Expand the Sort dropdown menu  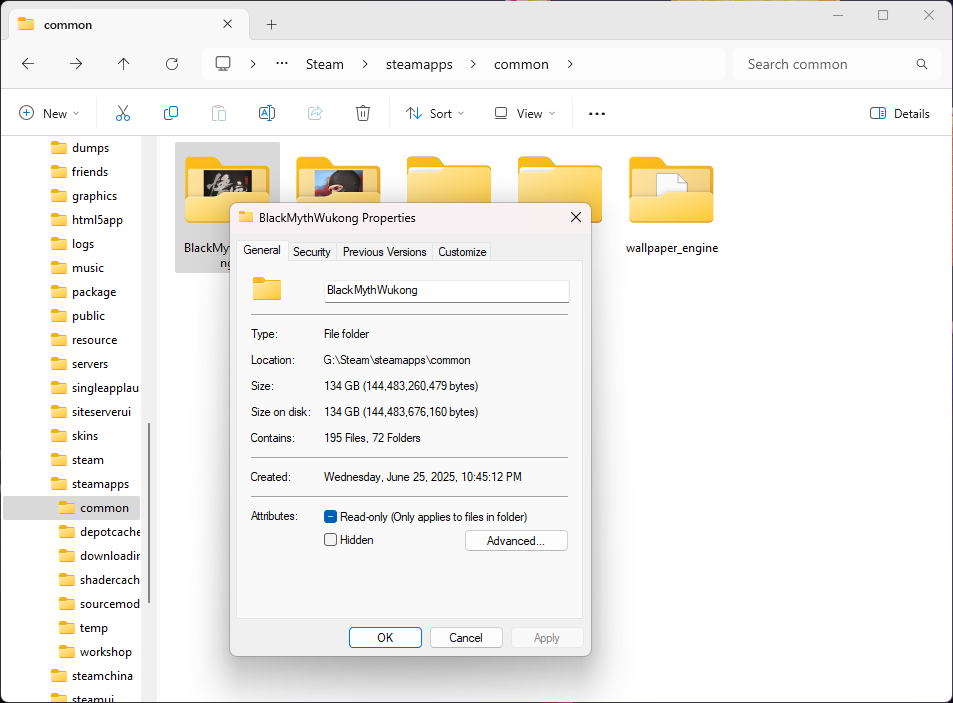[x=435, y=114]
